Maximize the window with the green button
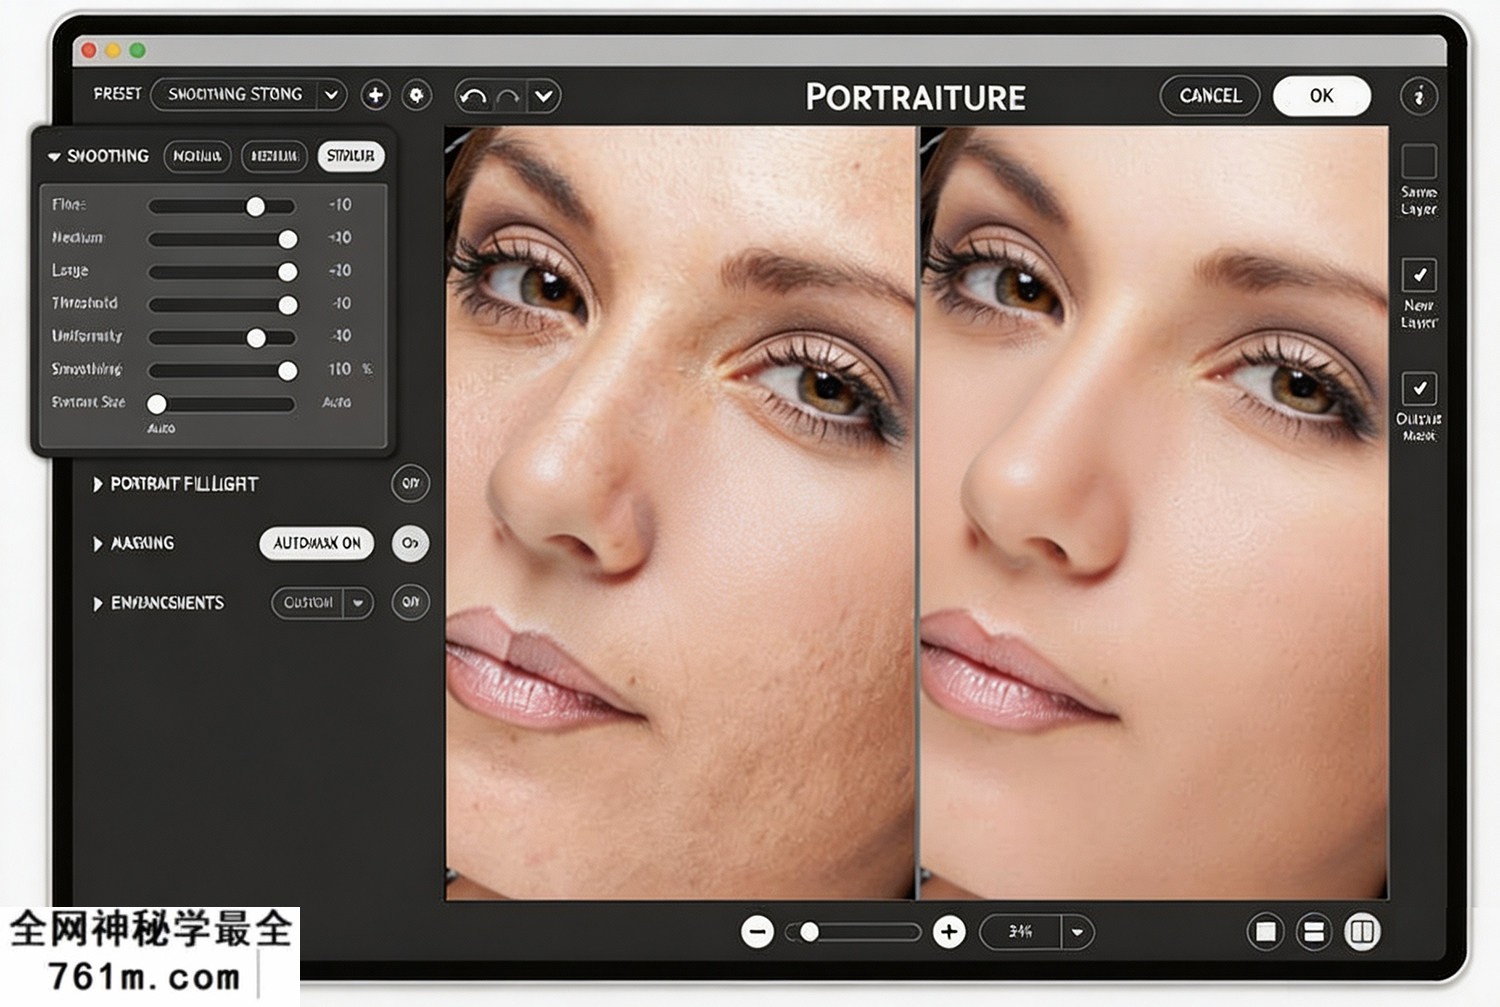The height and width of the screenshot is (1007, 1500). point(137,50)
